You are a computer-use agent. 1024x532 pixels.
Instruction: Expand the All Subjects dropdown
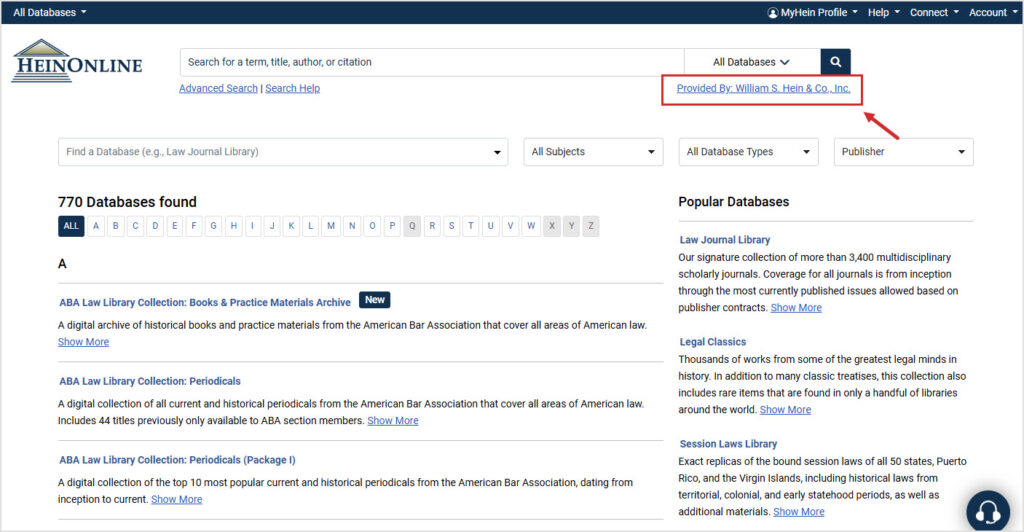(593, 151)
